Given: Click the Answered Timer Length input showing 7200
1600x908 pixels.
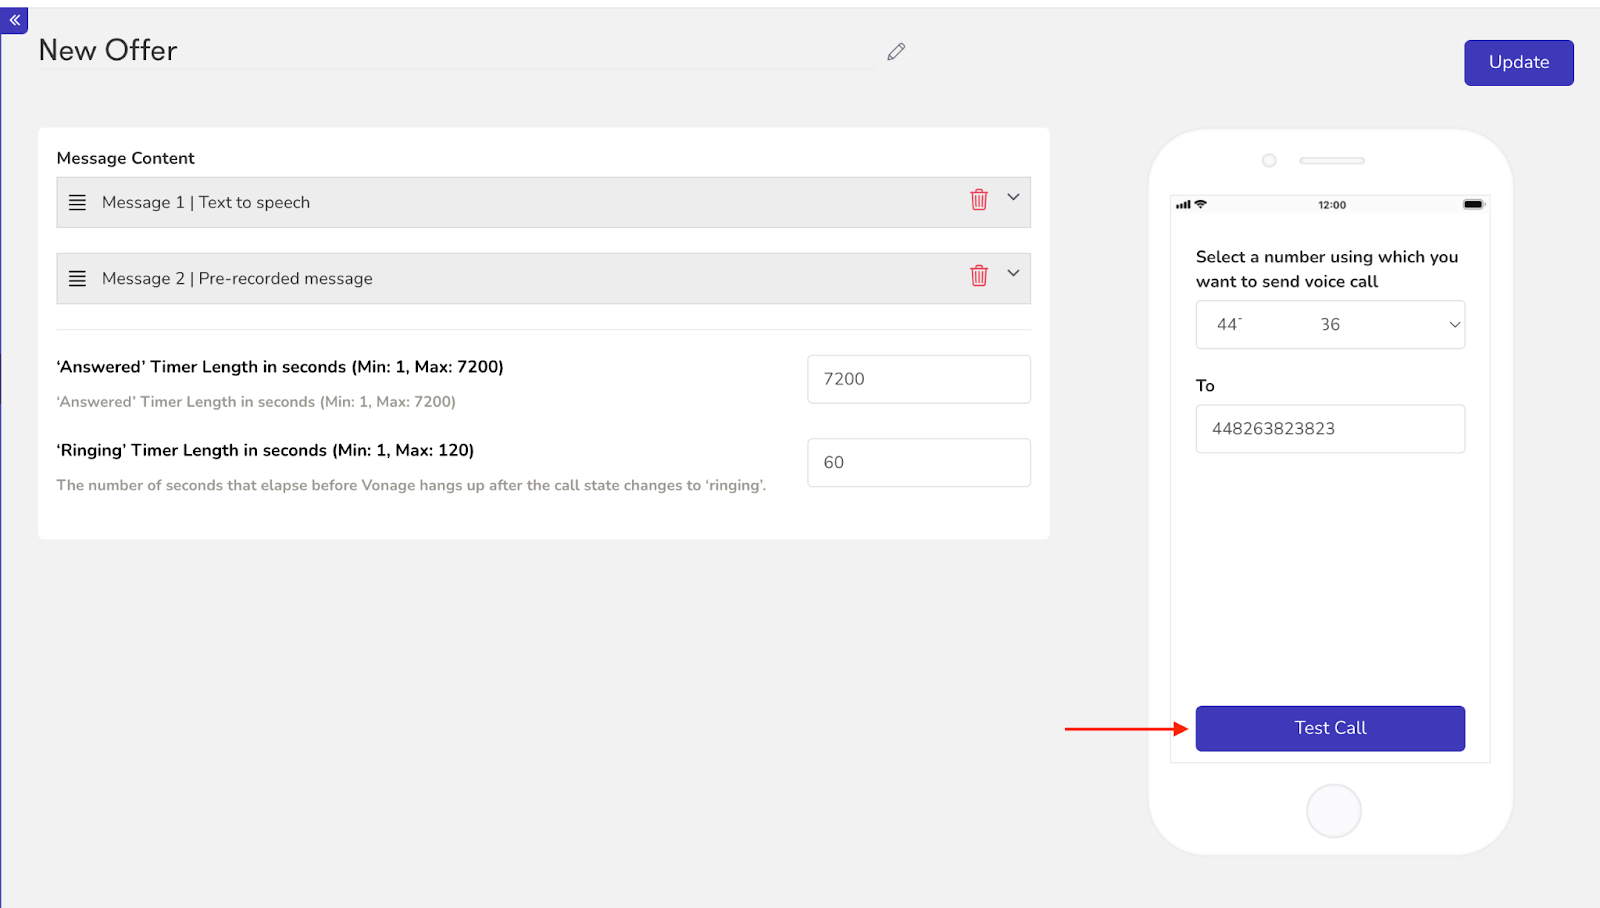Looking at the screenshot, I should [x=917, y=378].
